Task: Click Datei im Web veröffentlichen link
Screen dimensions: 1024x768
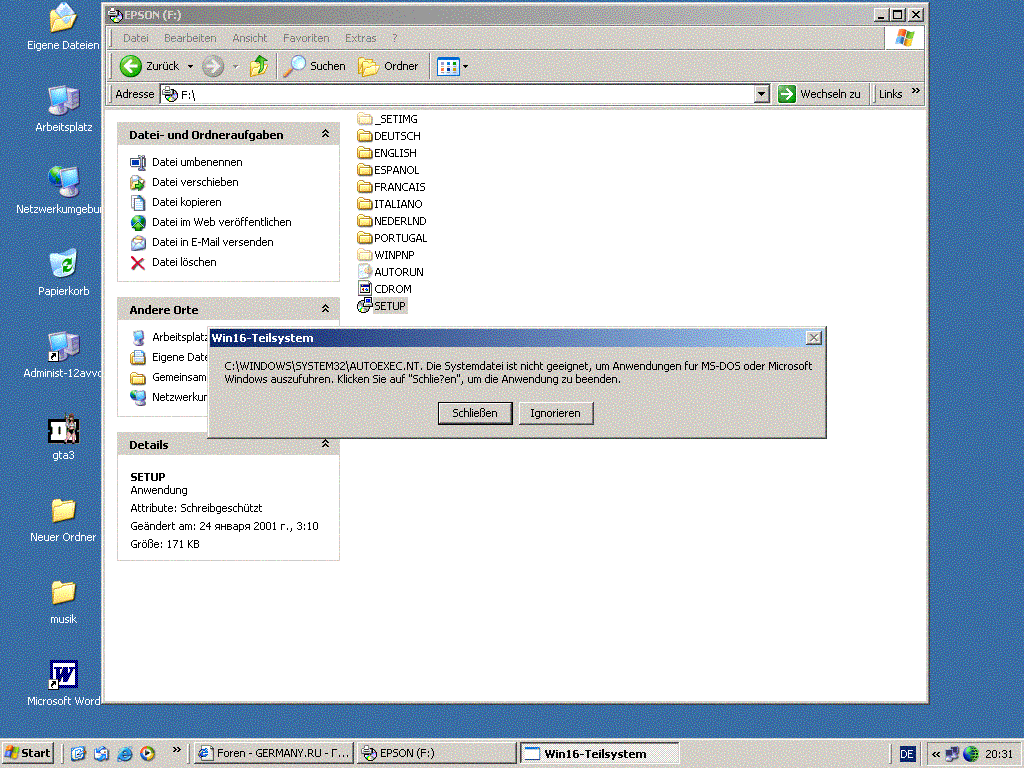Action: pos(222,222)
